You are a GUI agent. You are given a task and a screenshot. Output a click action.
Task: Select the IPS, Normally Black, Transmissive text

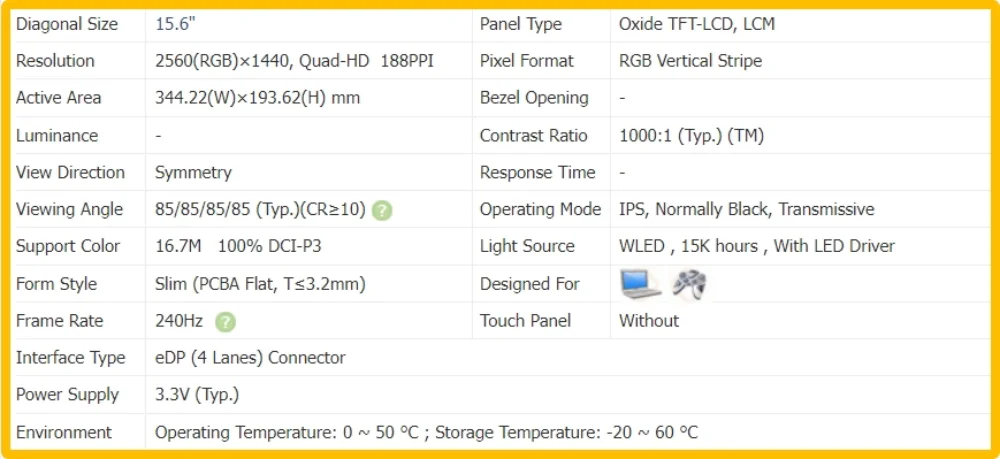[746, 210]
